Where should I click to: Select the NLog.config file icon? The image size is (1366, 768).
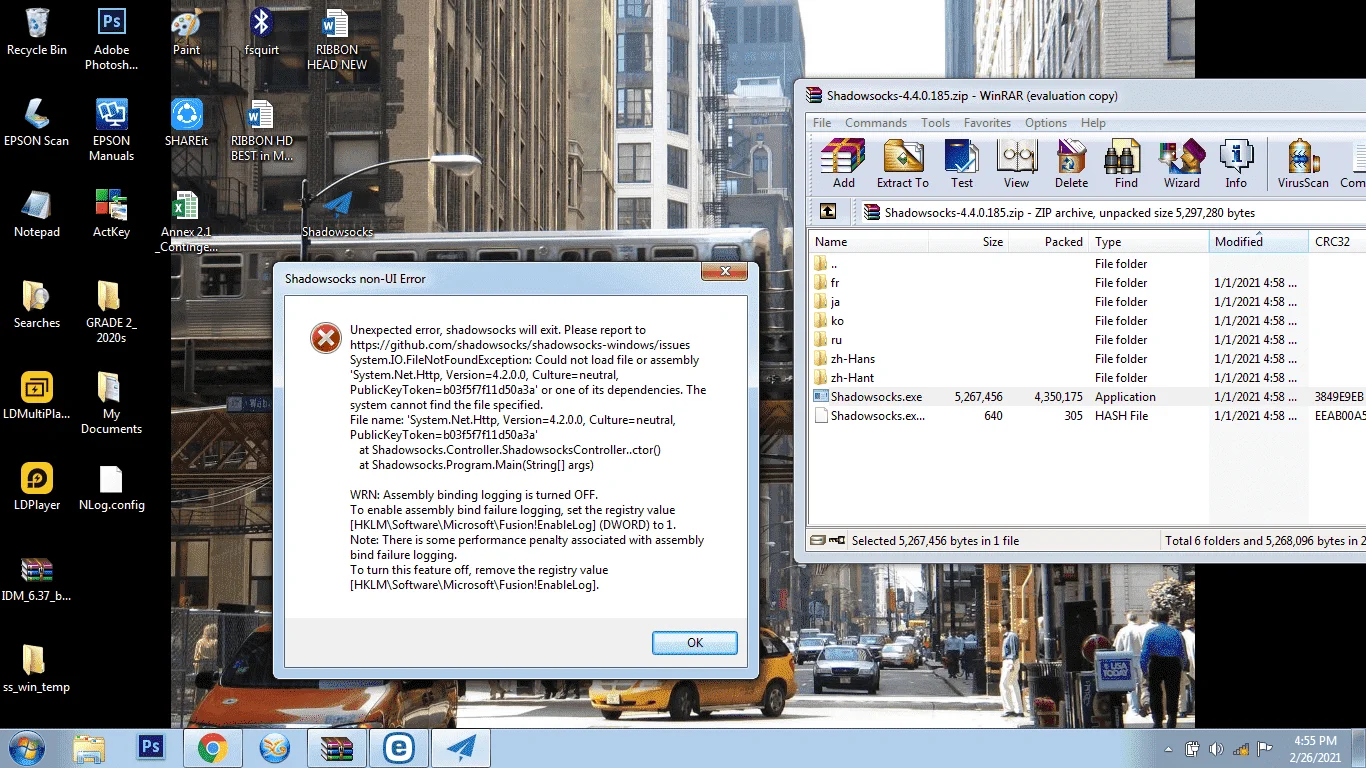112,487
